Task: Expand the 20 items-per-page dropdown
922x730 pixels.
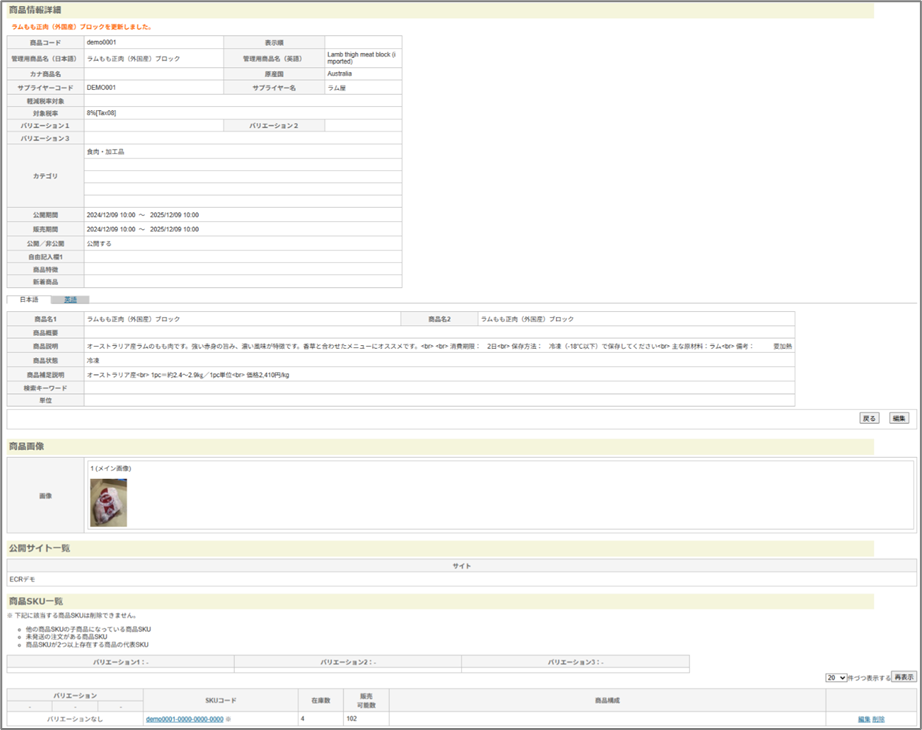Action: [x=836, y=677]
